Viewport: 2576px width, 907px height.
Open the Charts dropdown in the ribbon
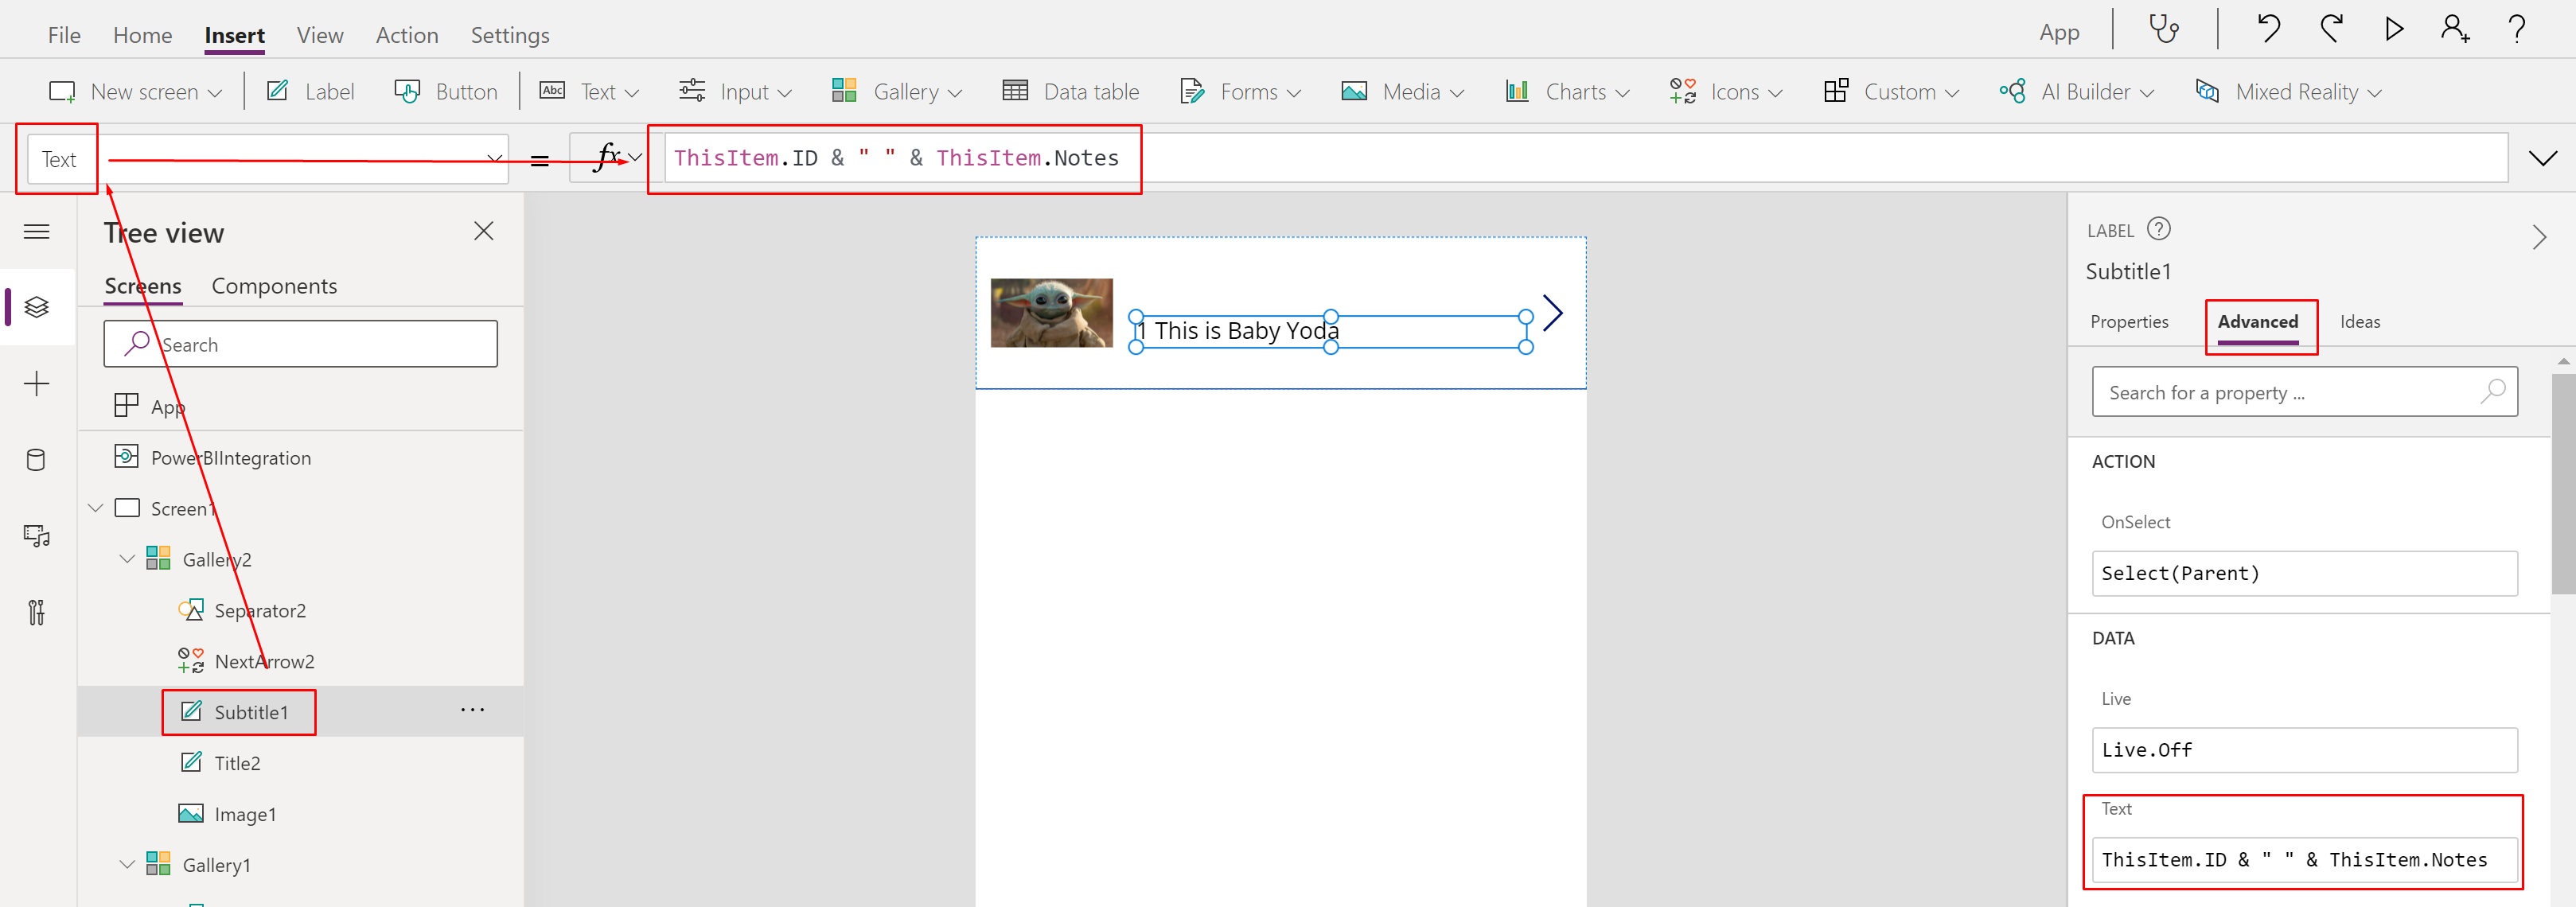point(1566,91)
